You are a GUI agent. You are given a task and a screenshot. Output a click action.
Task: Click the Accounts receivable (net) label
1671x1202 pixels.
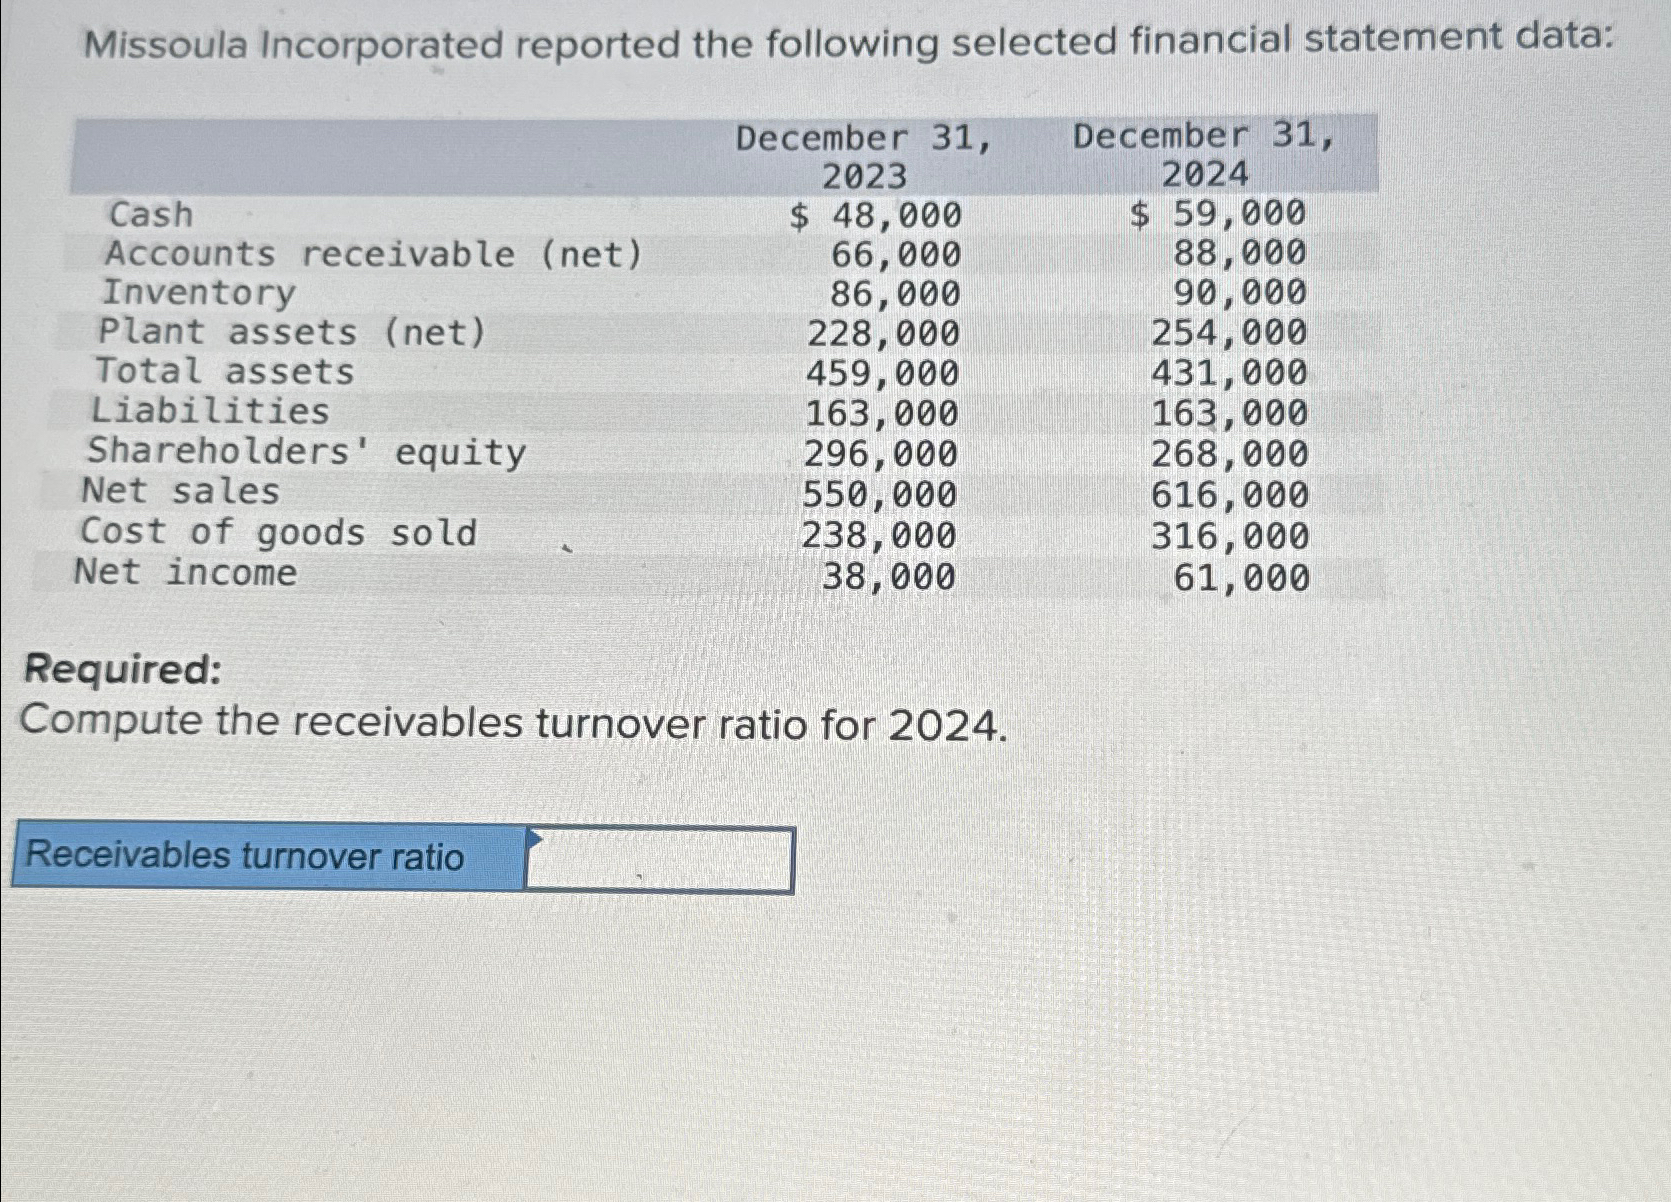click(373, 253)
